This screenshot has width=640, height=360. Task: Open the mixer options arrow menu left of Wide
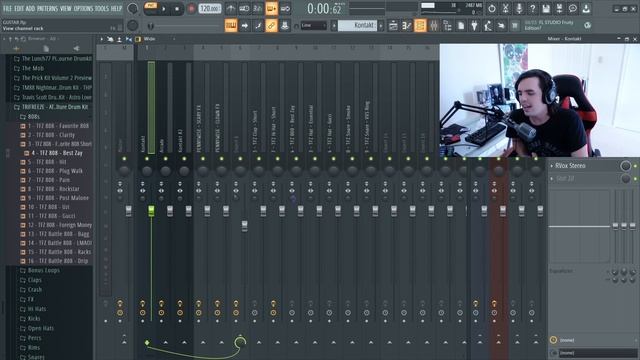click(102, 39)
